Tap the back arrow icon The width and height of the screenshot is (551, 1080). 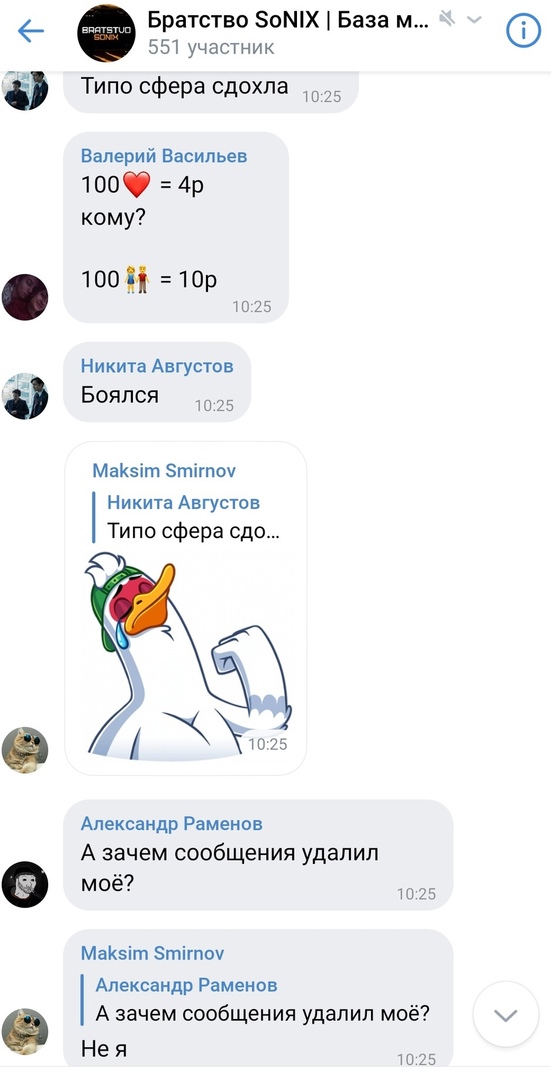tap(31, 30)
